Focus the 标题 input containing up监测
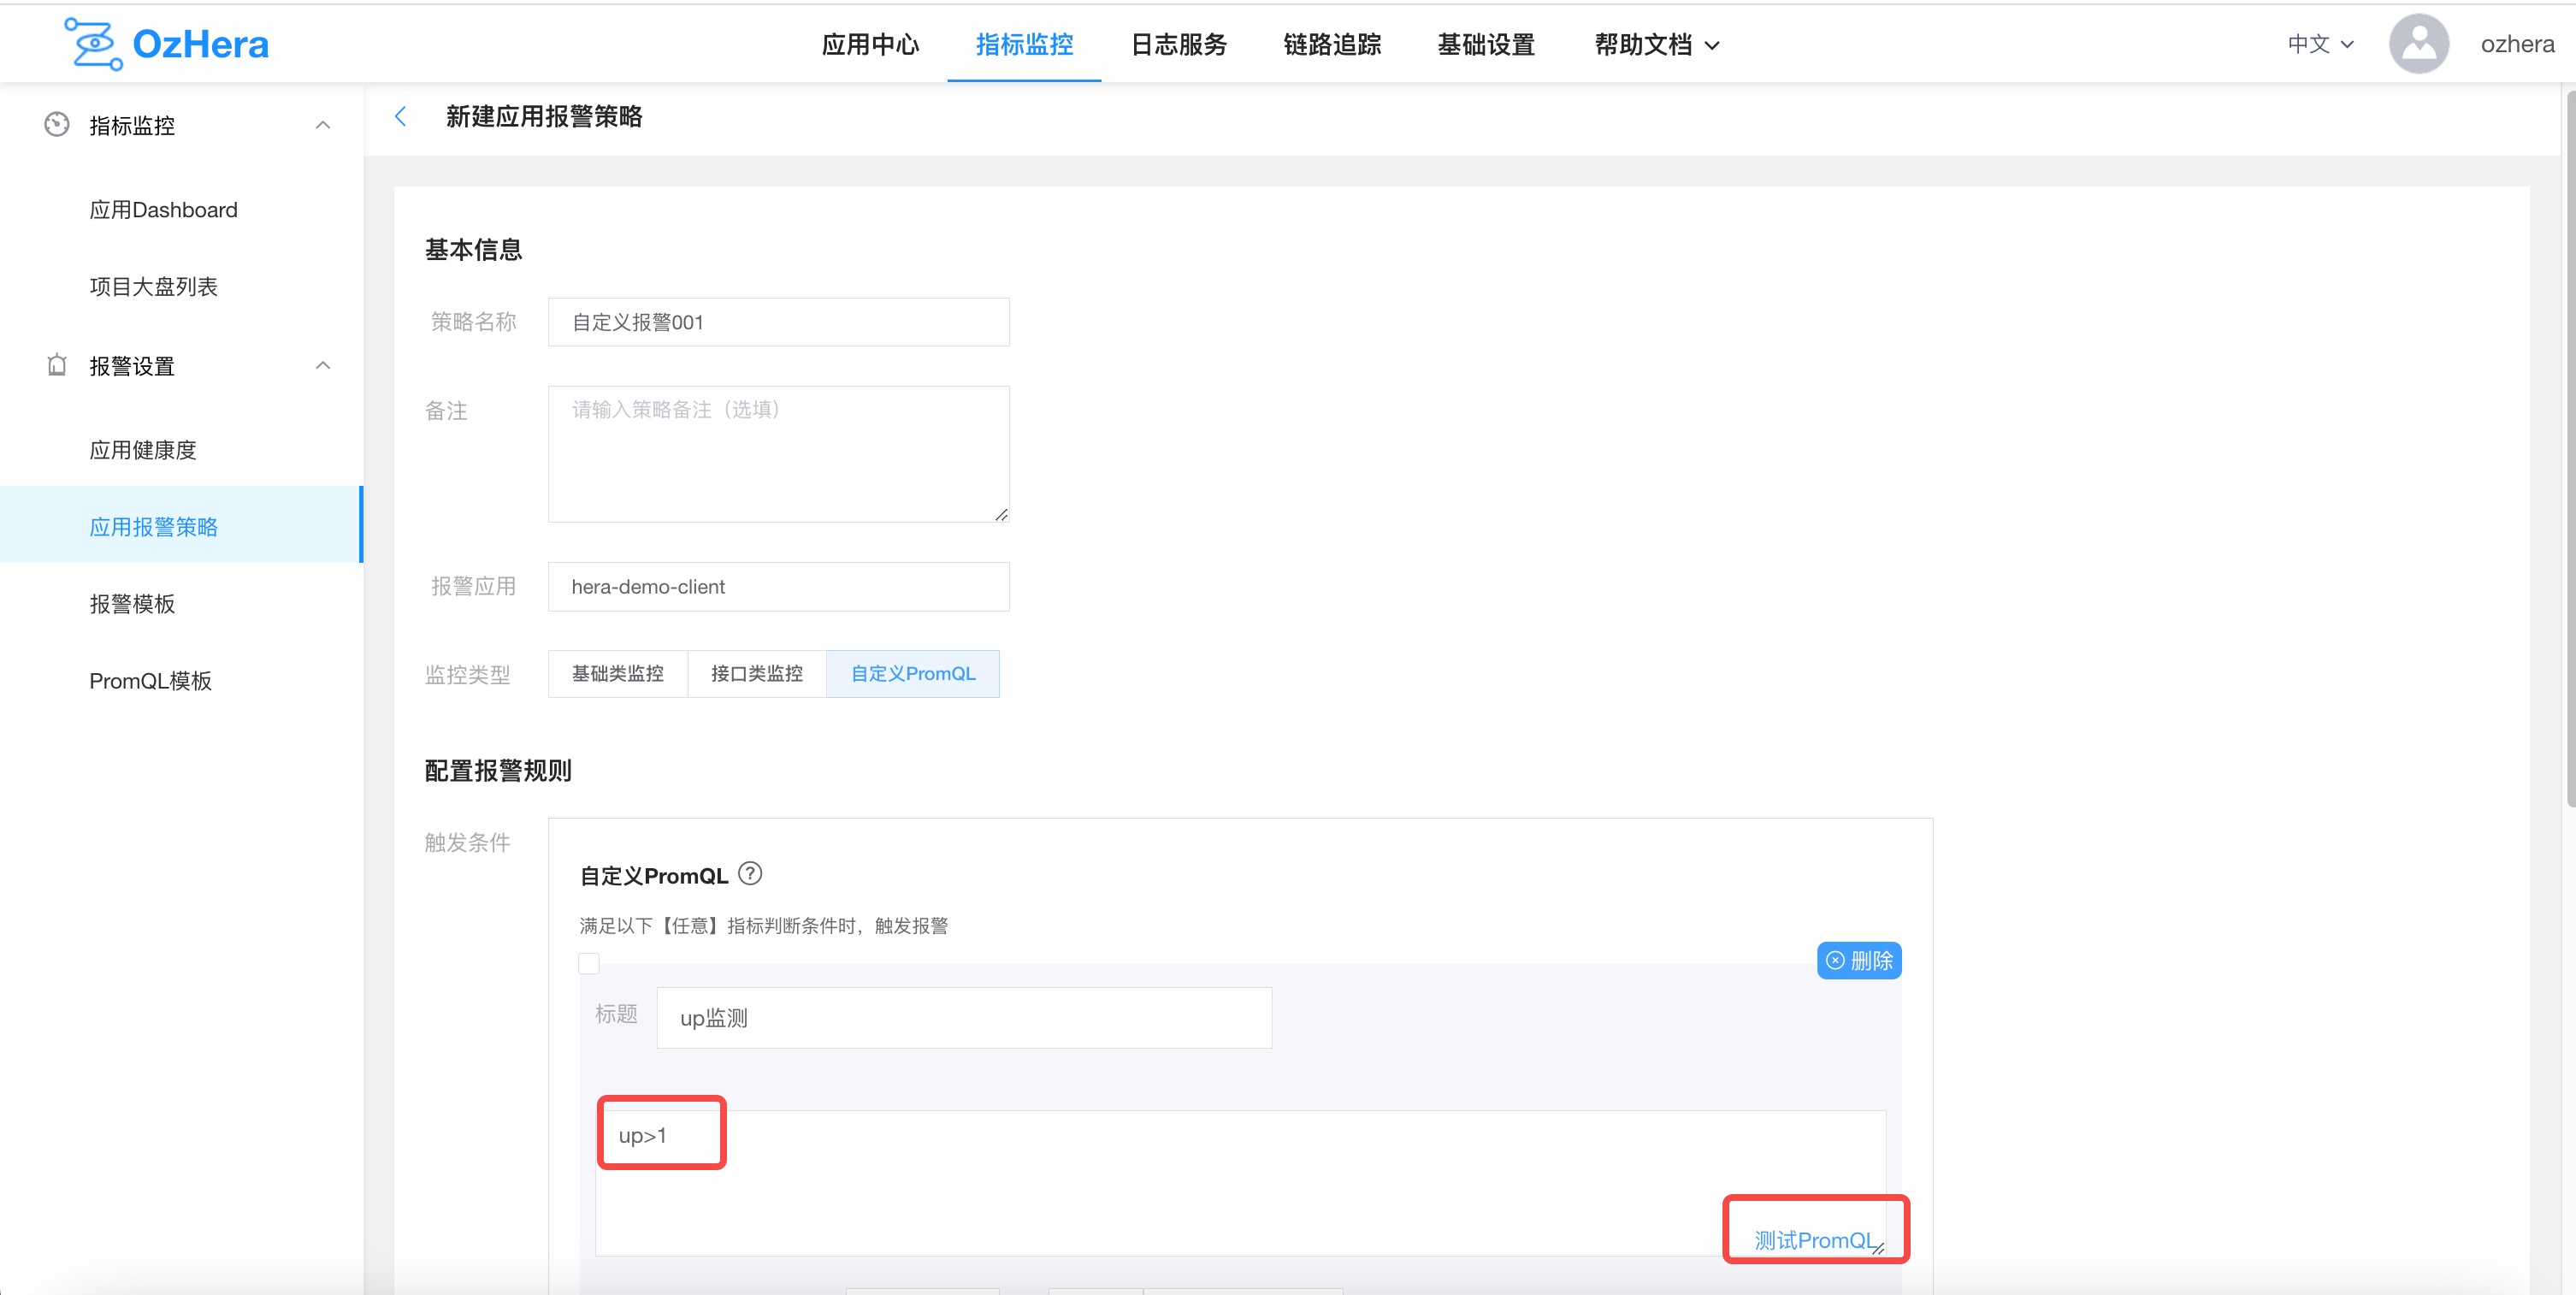Image resolution: width=2576 pixels, height=1295 pixels. coord(964,1018)
